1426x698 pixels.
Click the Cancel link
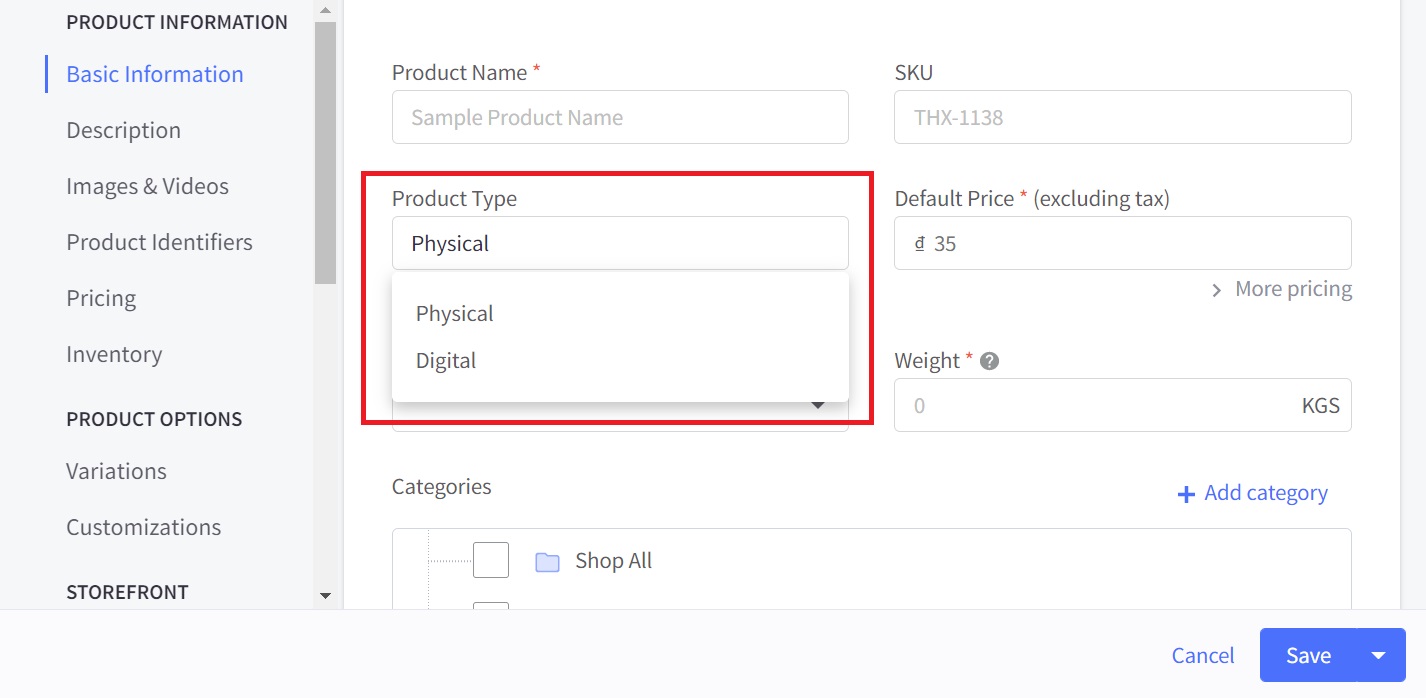coord(1203,655)
